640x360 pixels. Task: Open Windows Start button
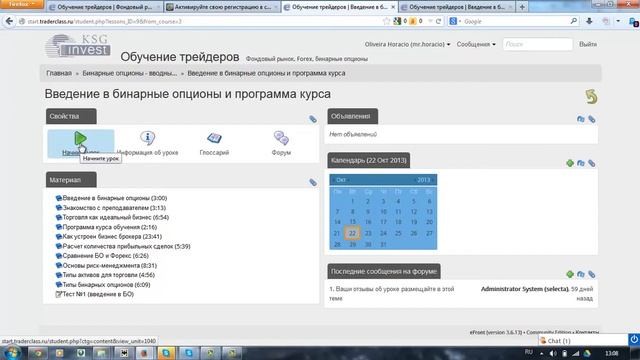(x=11, y=353)
